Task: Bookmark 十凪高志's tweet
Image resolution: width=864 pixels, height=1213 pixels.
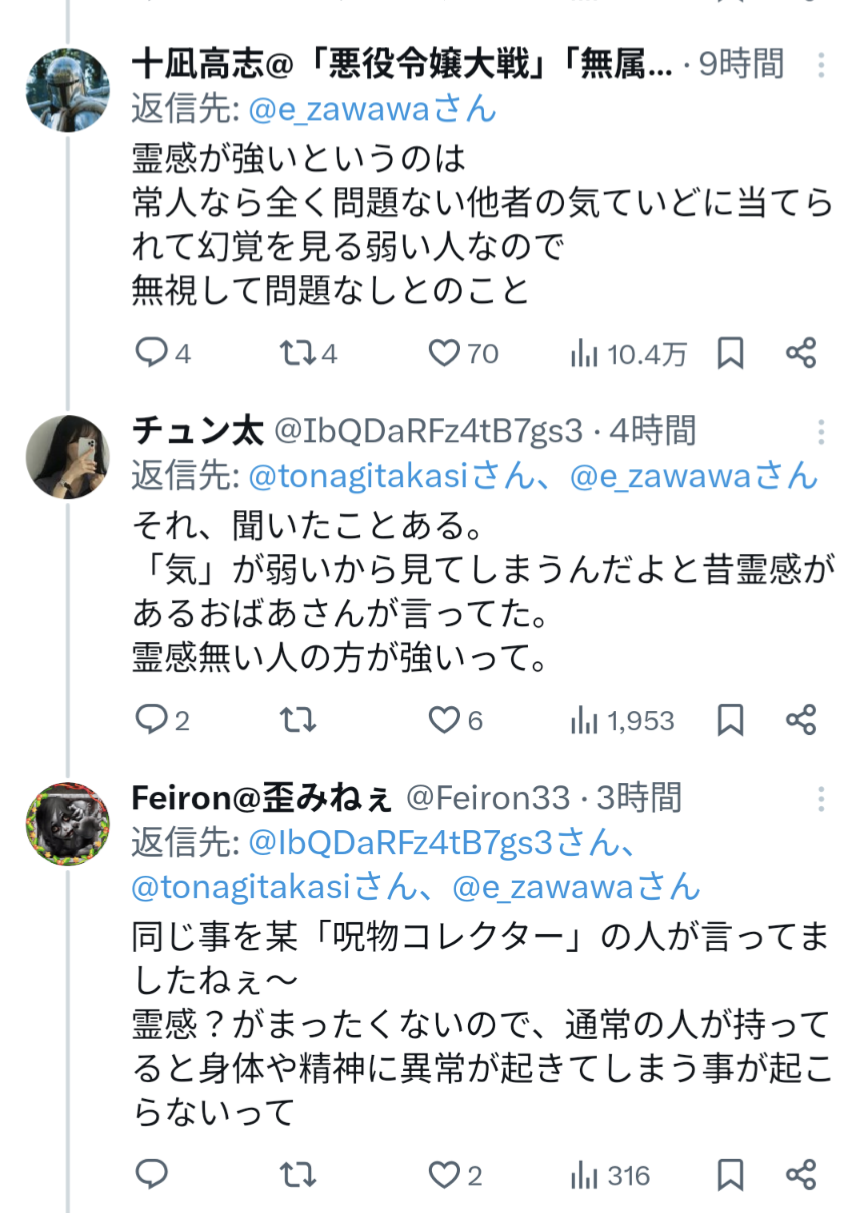Action: 731,352
